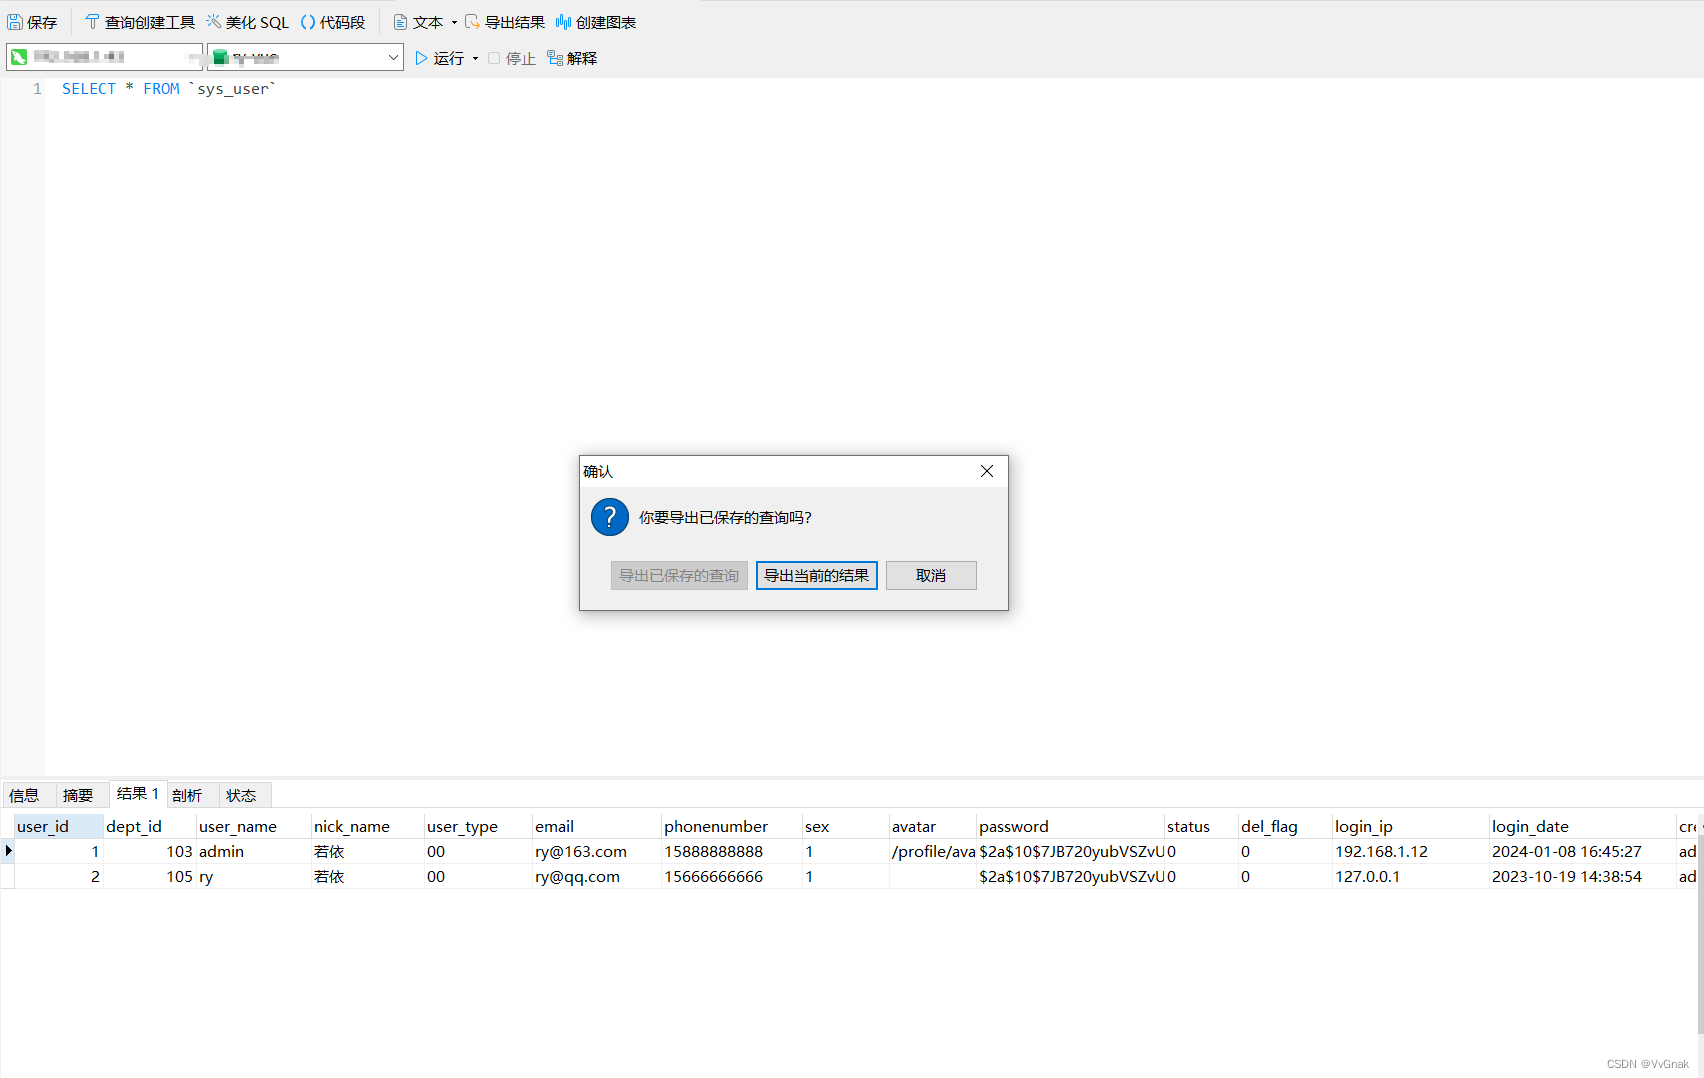Select login_ip 192.168.1.12 cell
This screenshot has height=1078, width=1704.
(x=1410, y=851)
